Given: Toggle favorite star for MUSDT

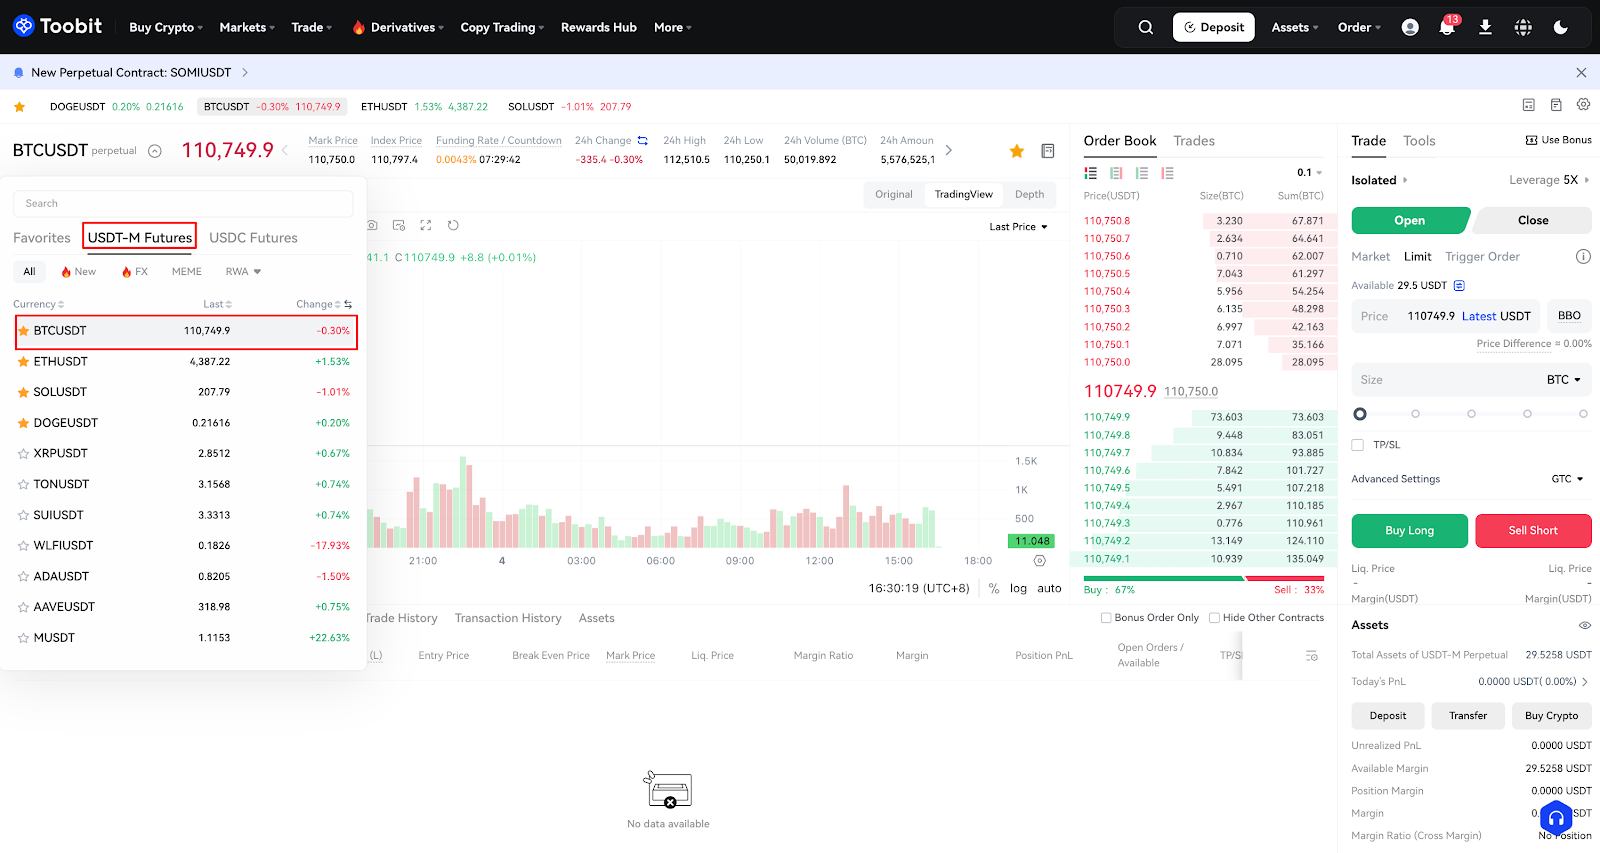Looking at the screenshot, I should 23,637.
